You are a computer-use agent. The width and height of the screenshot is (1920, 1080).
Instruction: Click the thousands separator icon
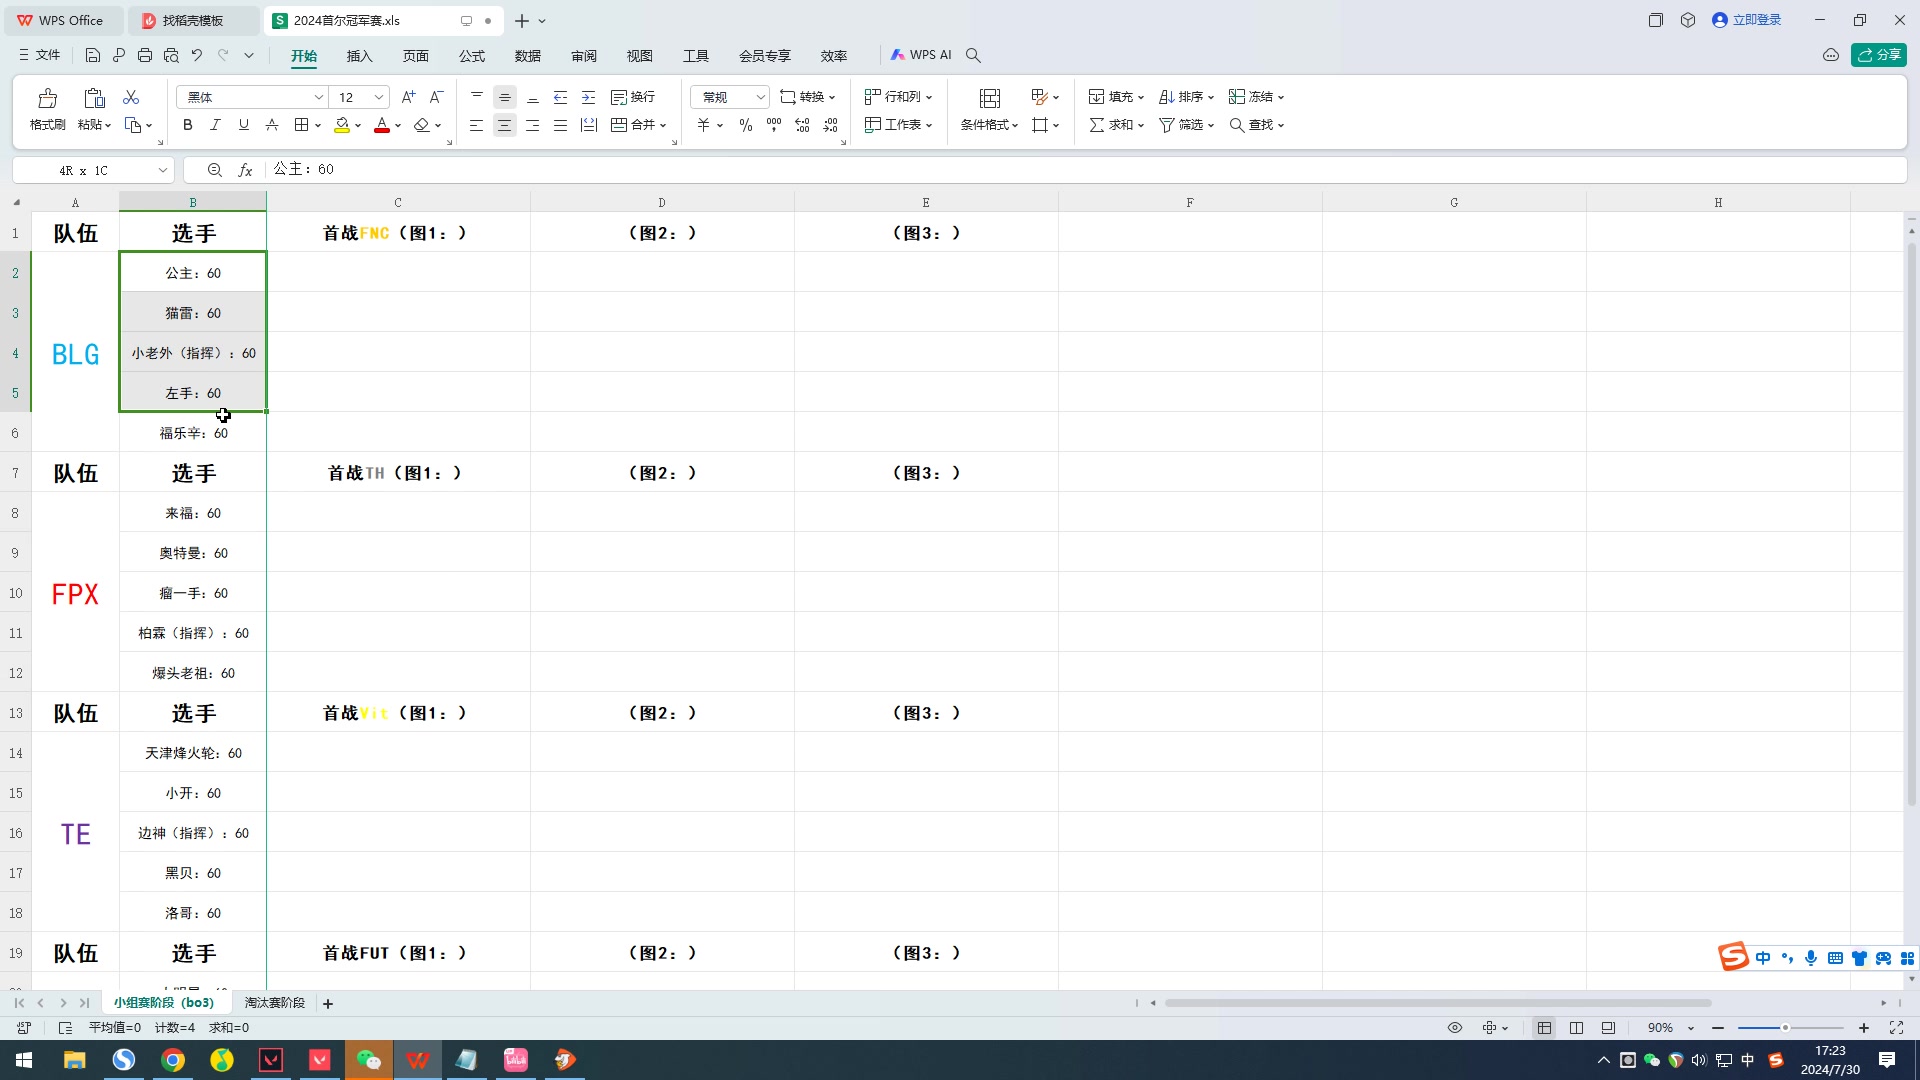(774, 125)
